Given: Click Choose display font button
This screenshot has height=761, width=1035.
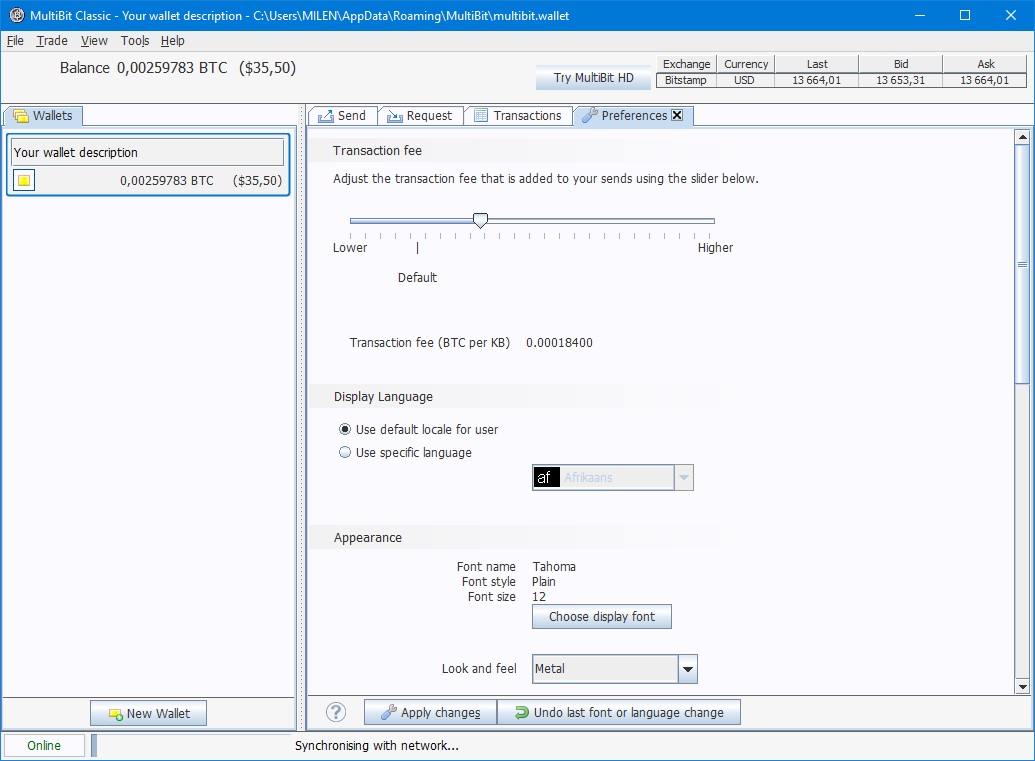Looking at the screenshot, I should point(602,616).
